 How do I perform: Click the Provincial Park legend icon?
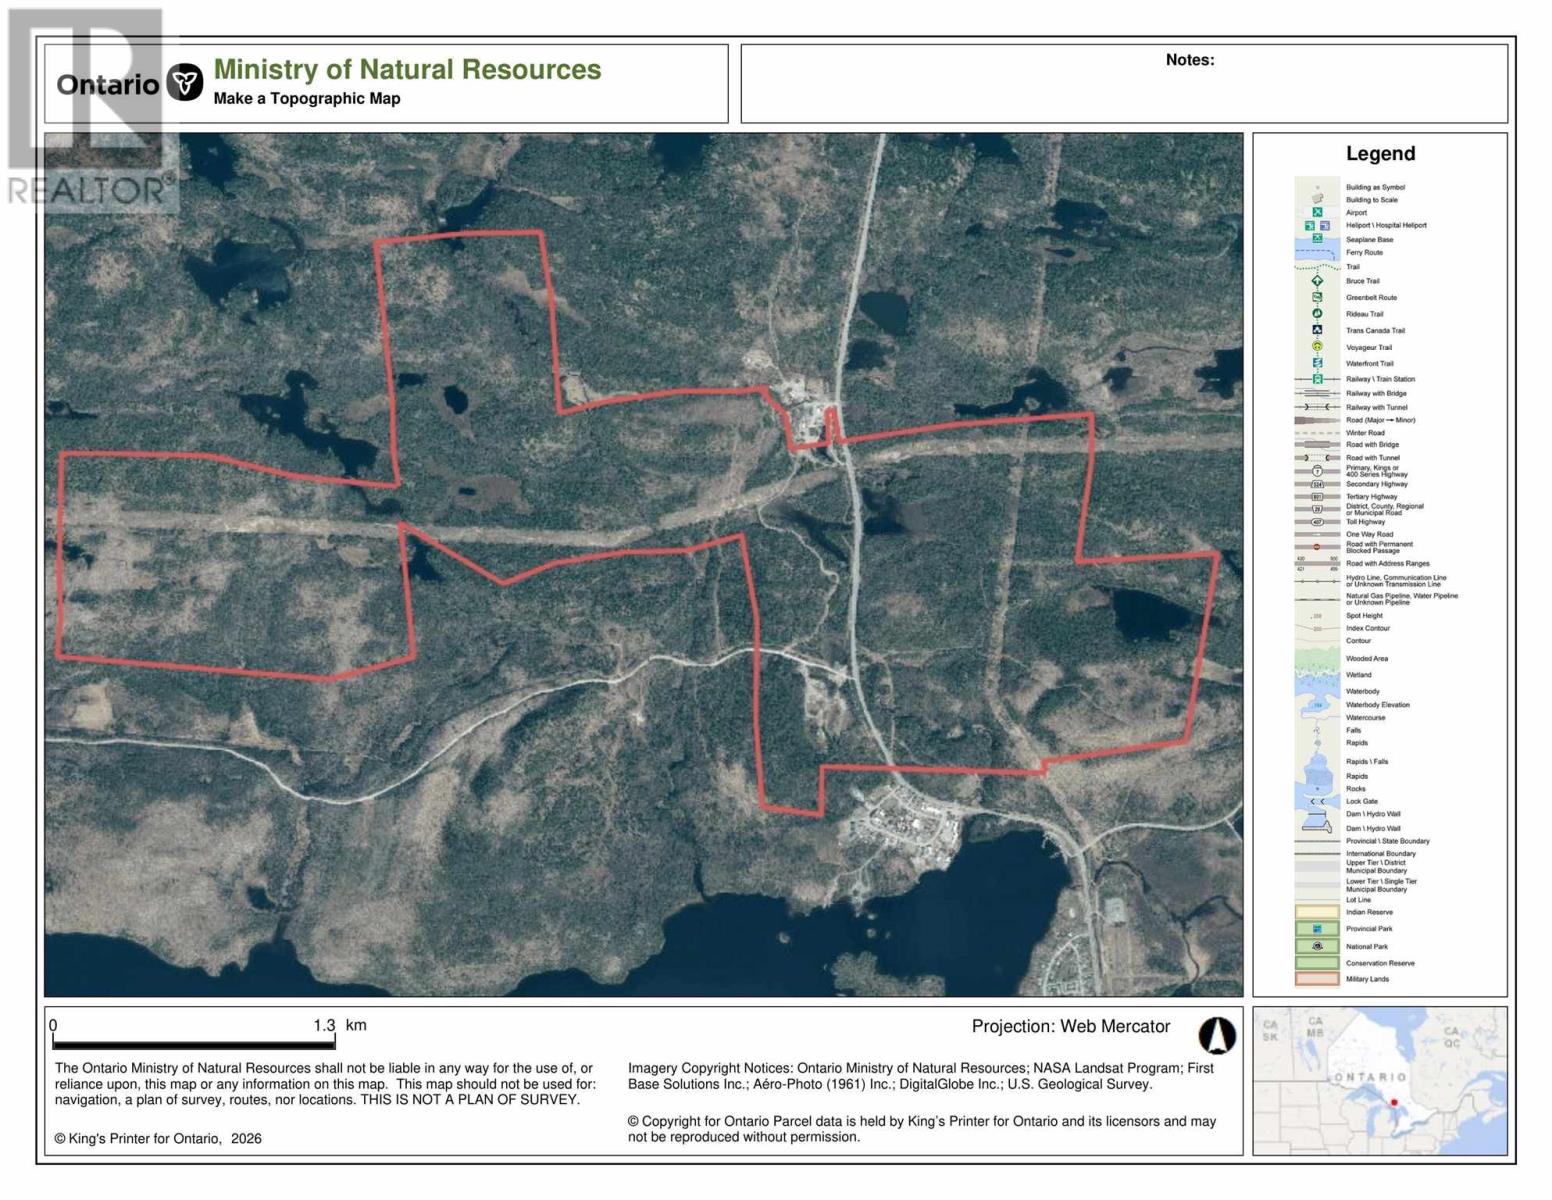1317,929
